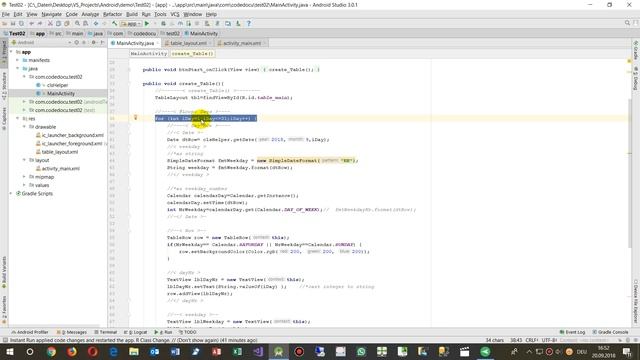The height and width of the screenshot is (360, 640).
Task: Open the Messages tool window
Action: (72, 332)
